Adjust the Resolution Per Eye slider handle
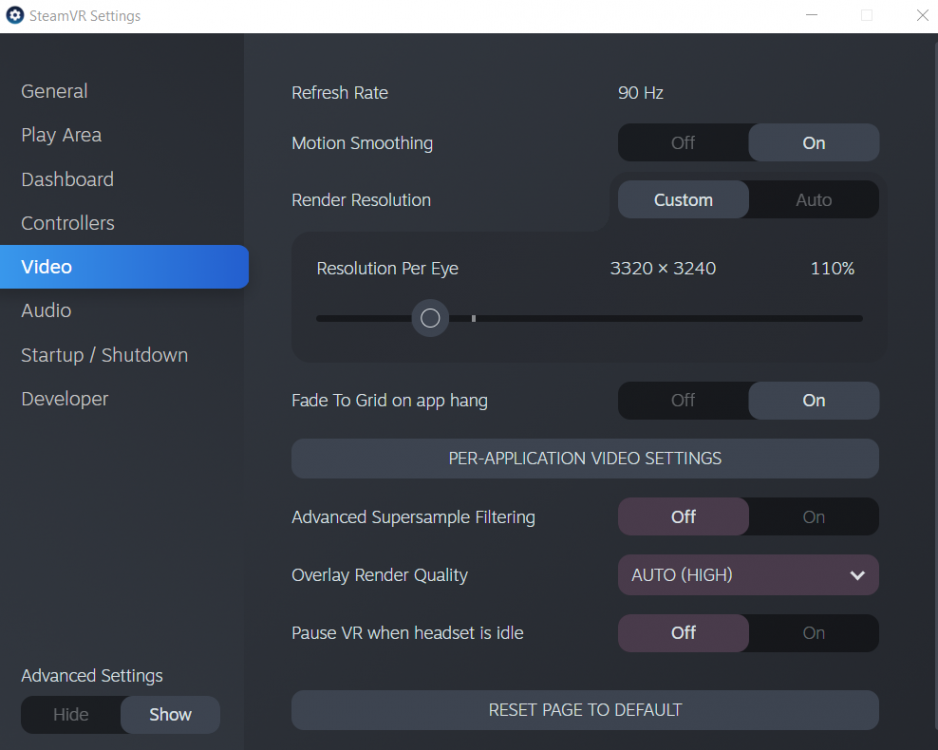The width and height of the screenshot is (938, 750). tap(430, 318)
